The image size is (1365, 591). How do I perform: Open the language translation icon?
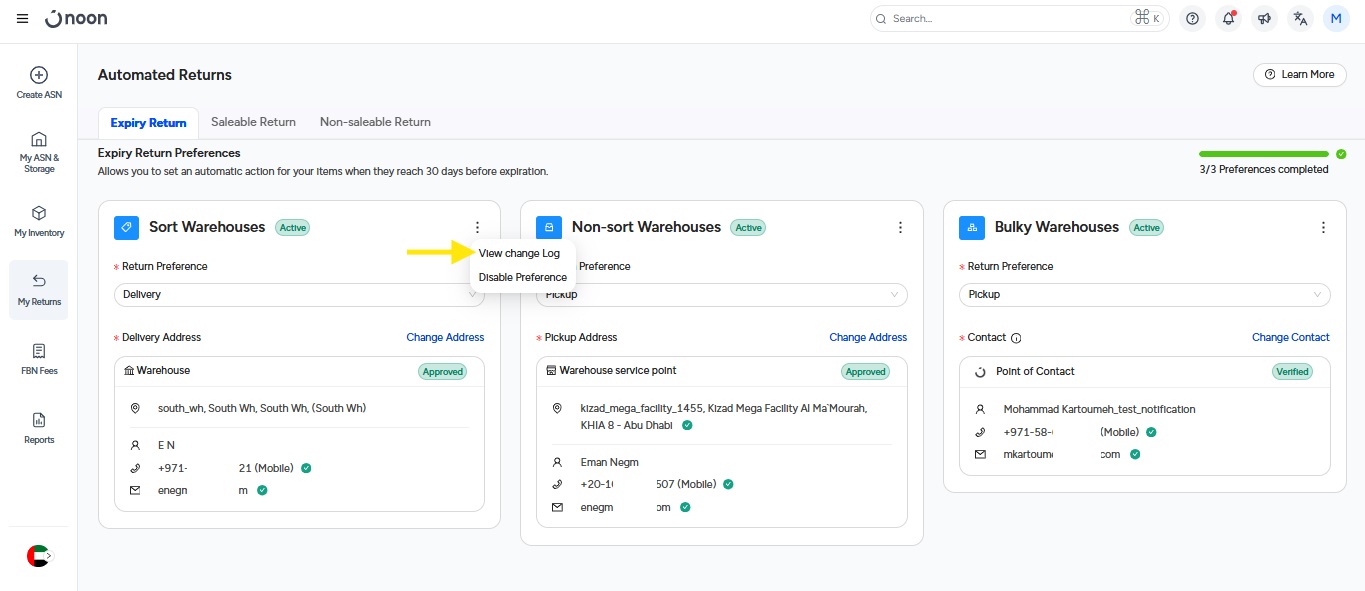tap(1300, 19)
